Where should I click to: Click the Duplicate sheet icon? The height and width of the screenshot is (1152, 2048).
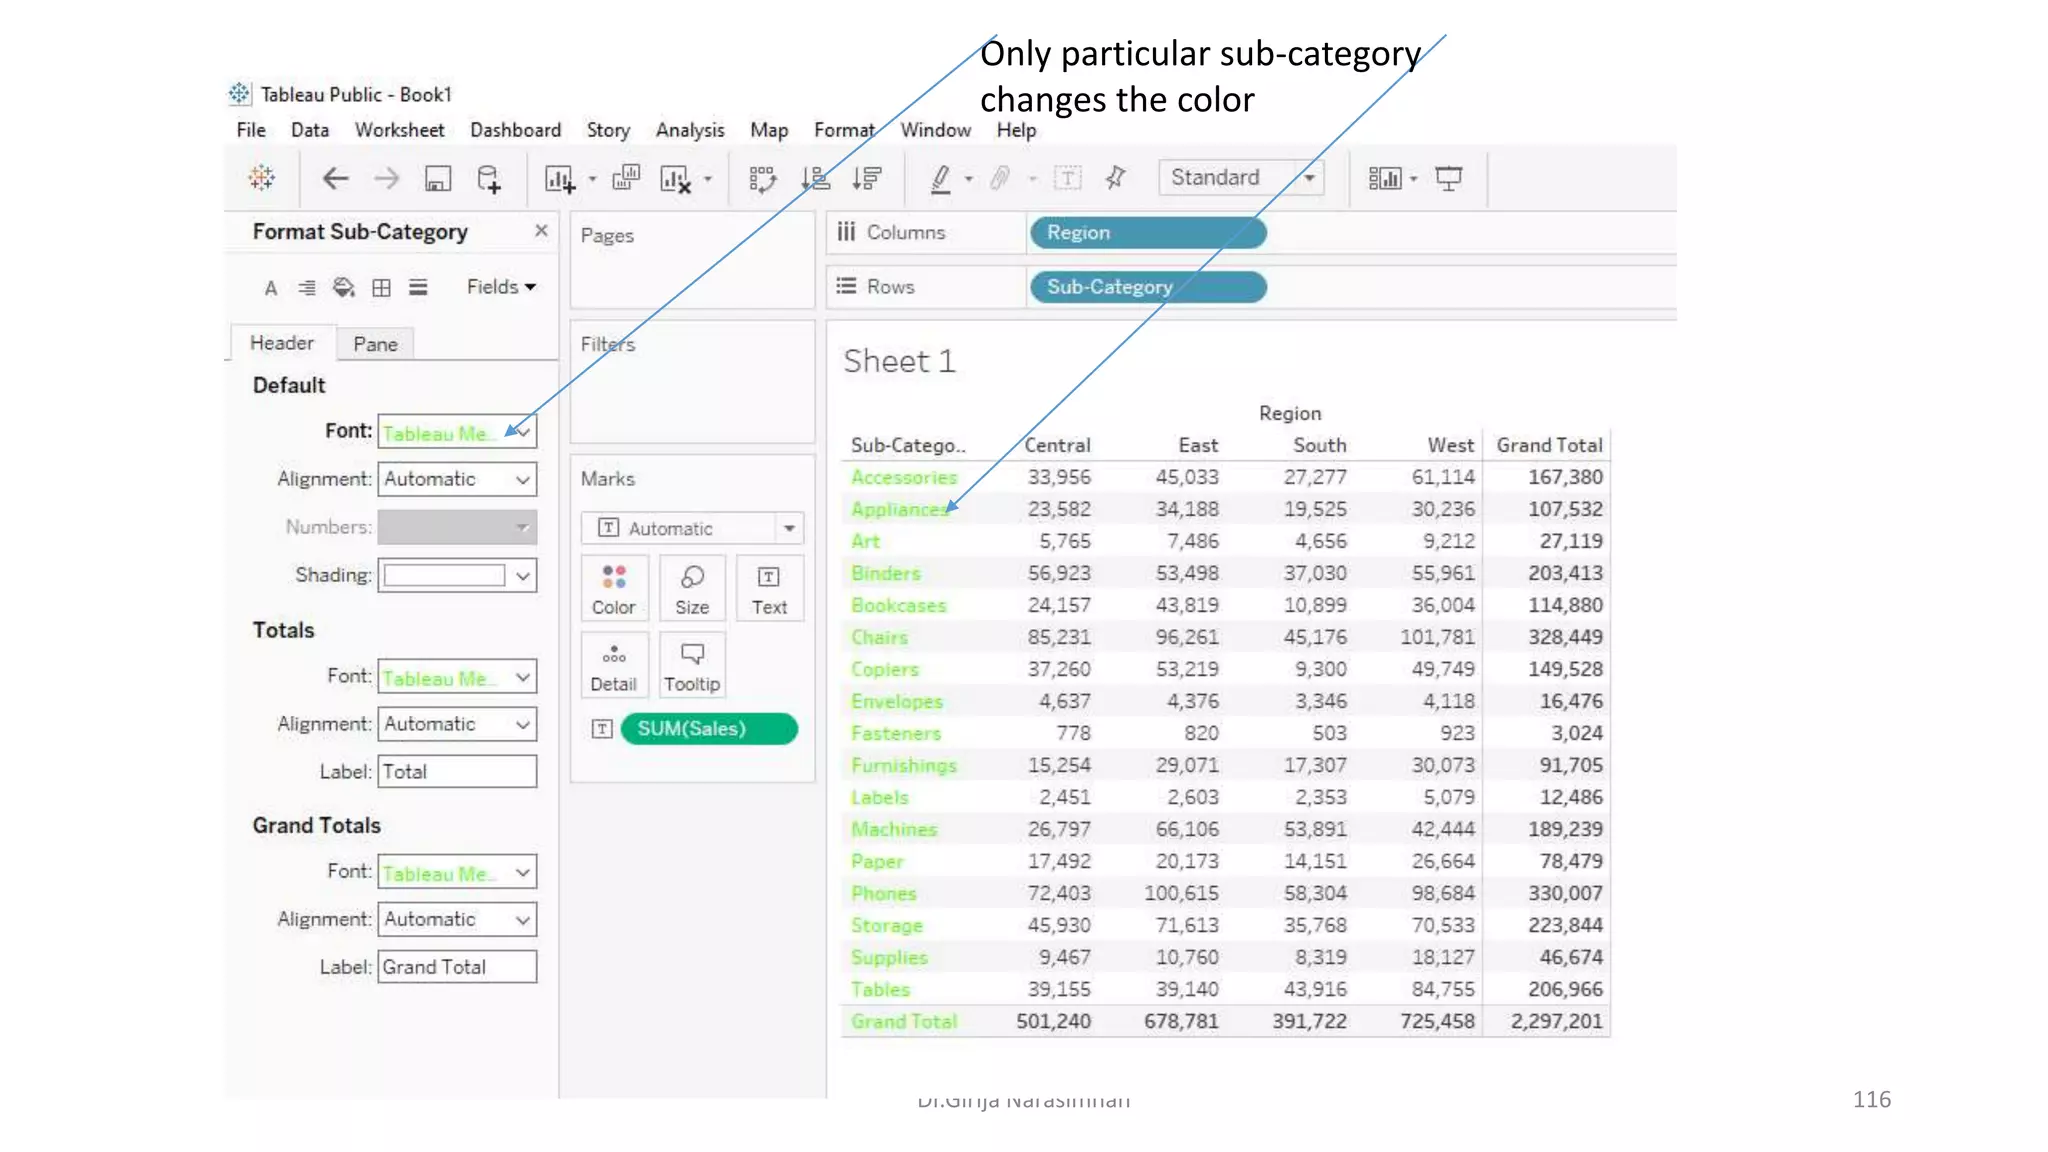626,178
